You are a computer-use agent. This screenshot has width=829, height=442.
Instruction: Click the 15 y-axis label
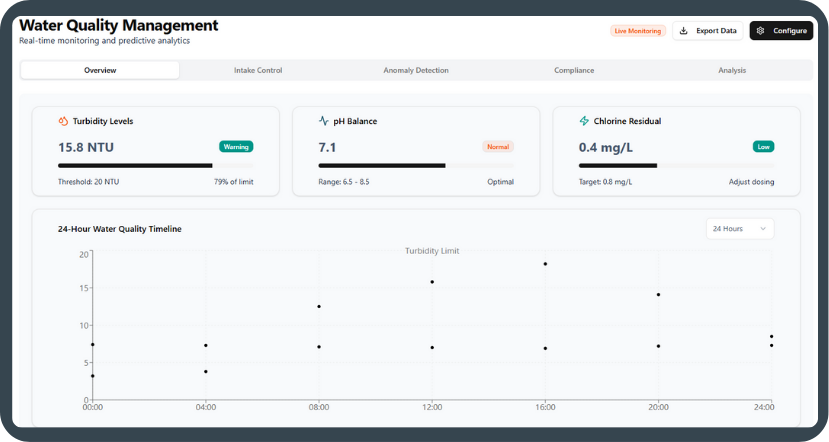point(84,288)
